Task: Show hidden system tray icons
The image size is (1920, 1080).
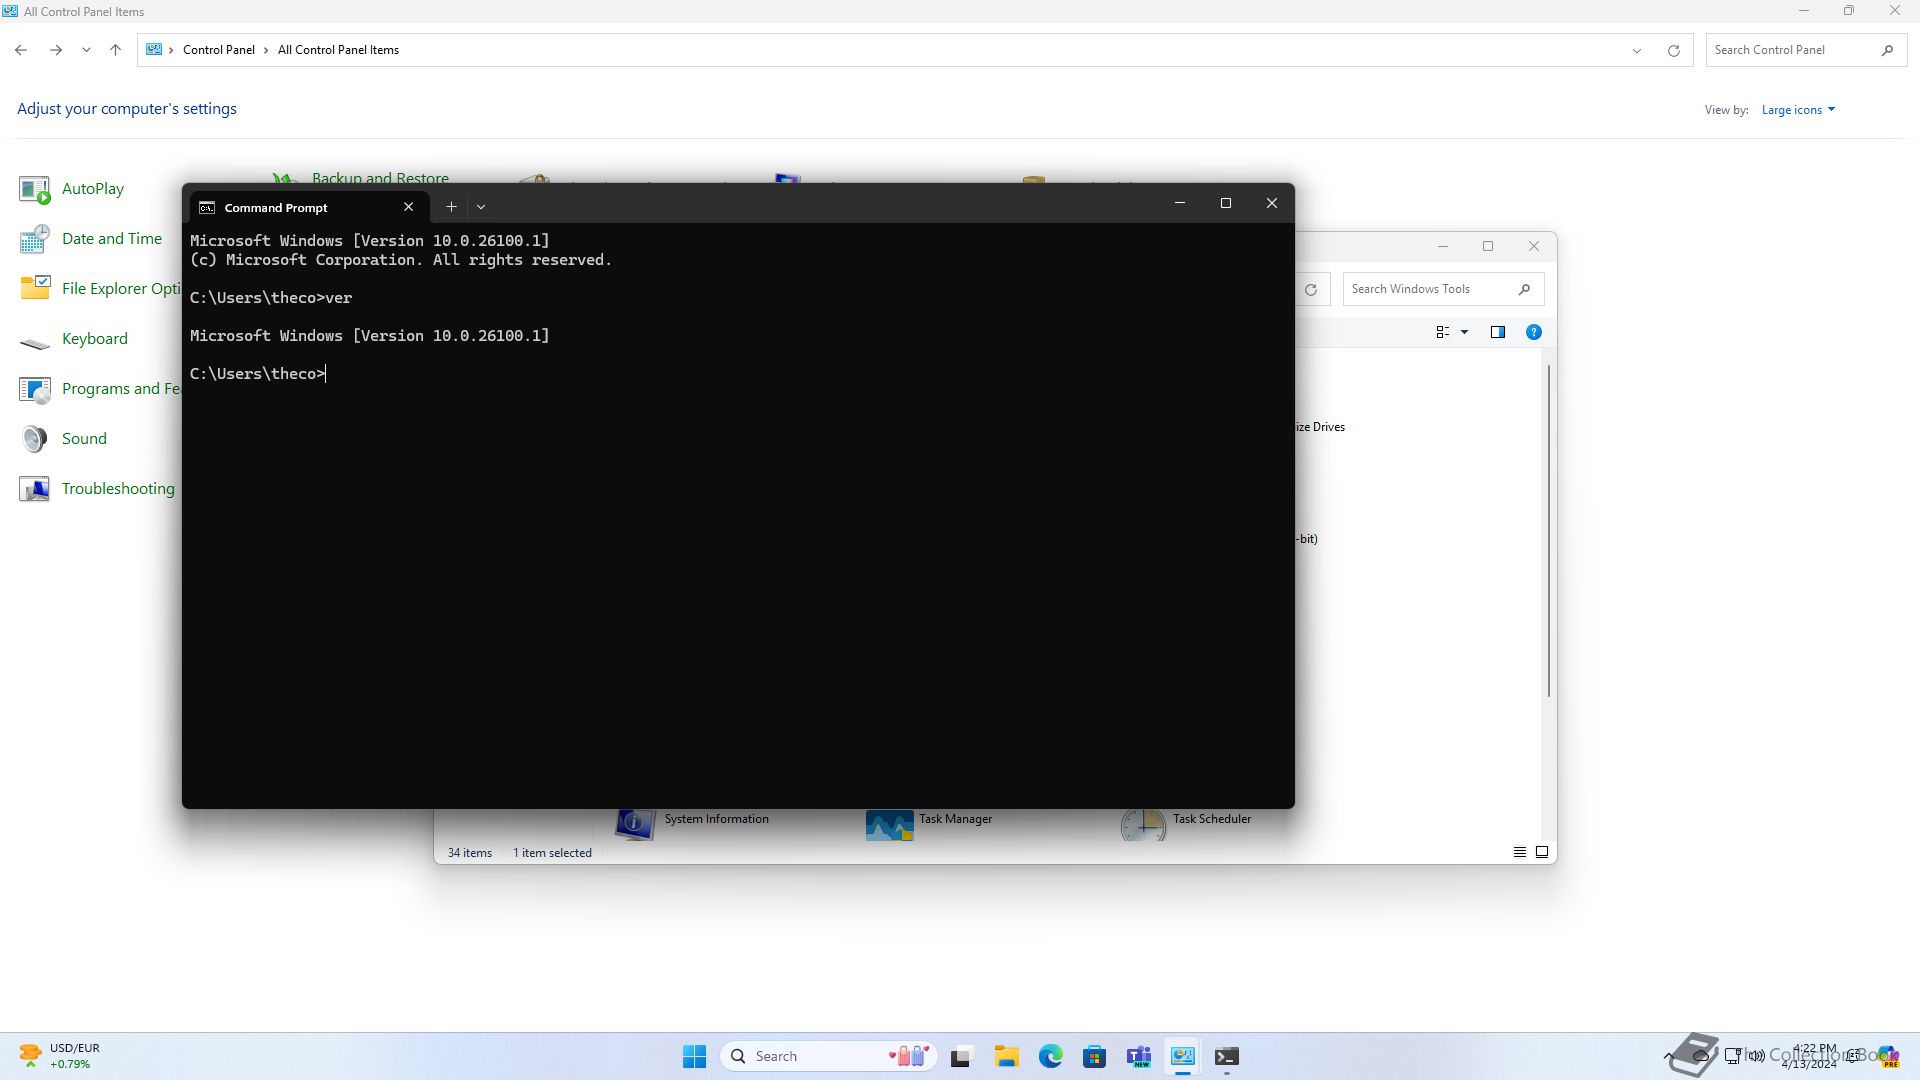Action: 1668,1056
